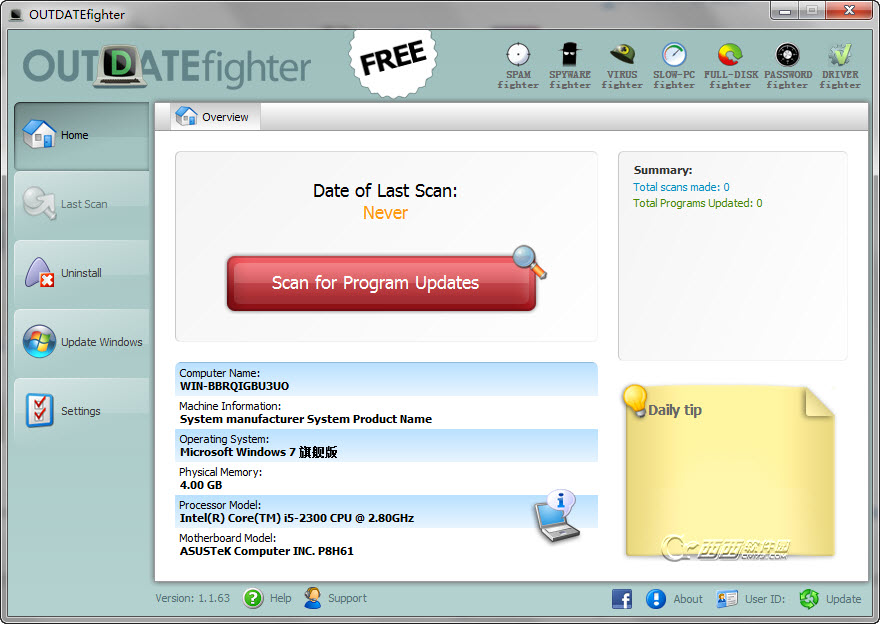Click 'Version: 1.1.63' text
The image size is (880, 624).
pos(192,598)
